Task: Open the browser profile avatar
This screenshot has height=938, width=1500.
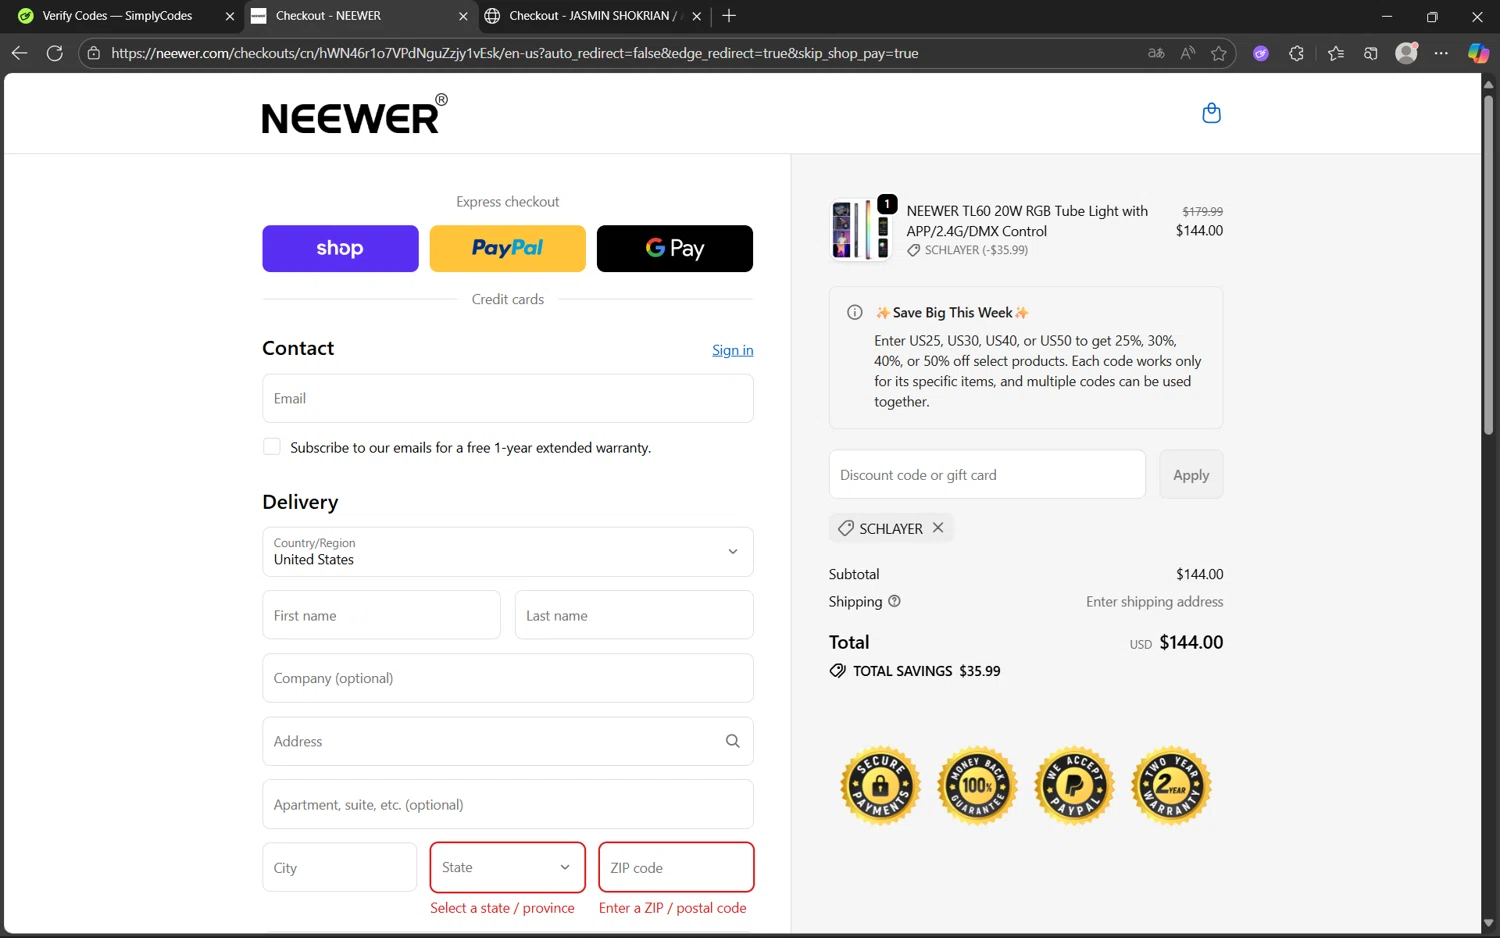Action: click(x=1406, y=53)
